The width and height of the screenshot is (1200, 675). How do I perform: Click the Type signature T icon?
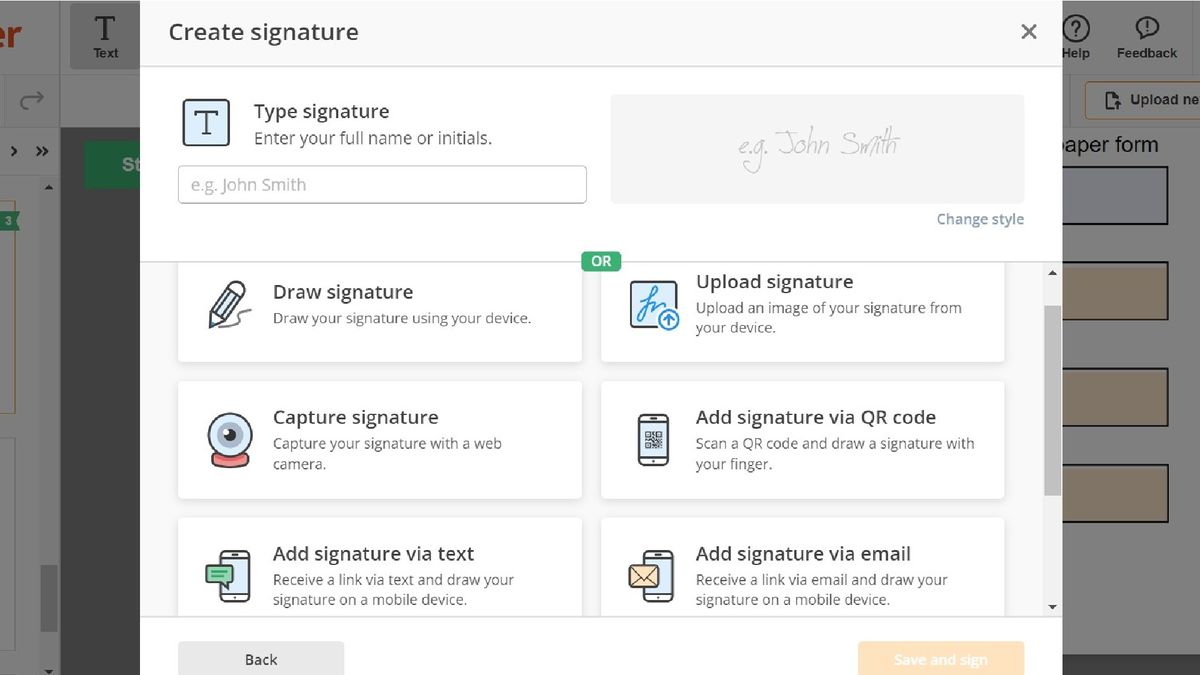pos(206,123)
